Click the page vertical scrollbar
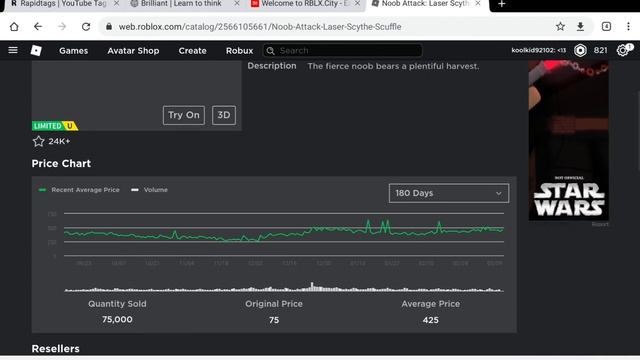Screen dimensions: 640x360 pyautogui.click(x=638, y=131)
